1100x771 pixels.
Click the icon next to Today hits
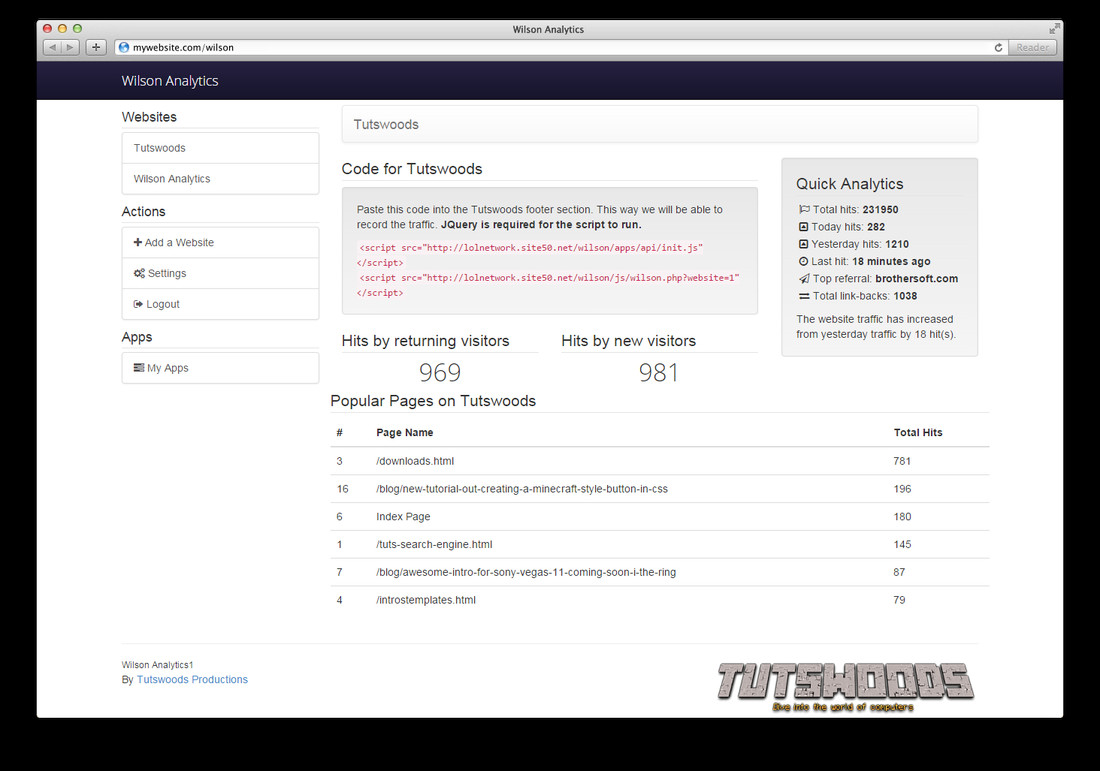[x=803, y=227]
